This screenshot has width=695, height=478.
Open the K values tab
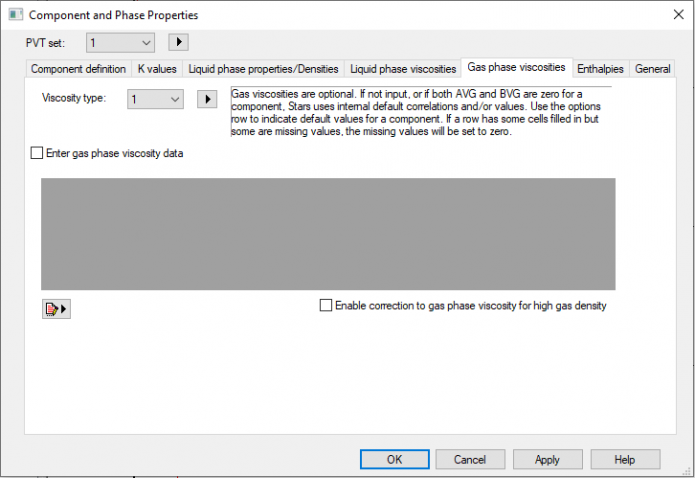pyautogui.click(x=156, y=69)
